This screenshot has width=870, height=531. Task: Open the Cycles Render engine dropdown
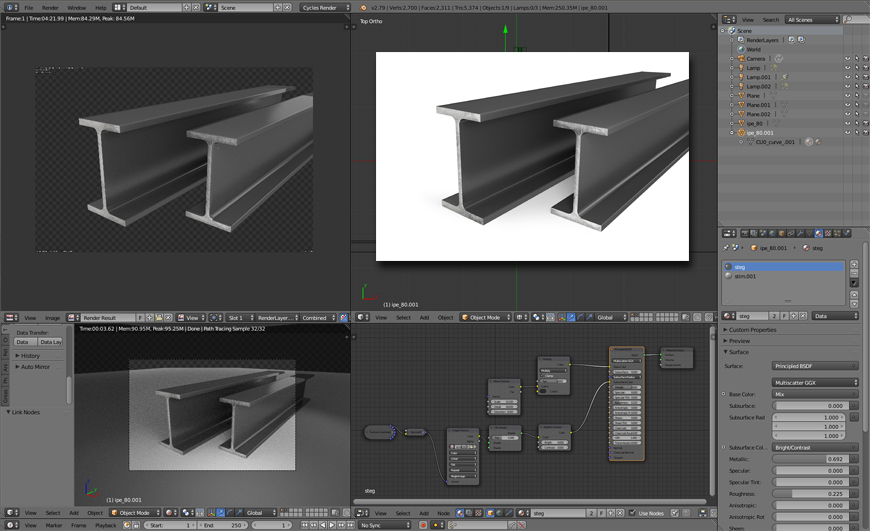(326, 8)
